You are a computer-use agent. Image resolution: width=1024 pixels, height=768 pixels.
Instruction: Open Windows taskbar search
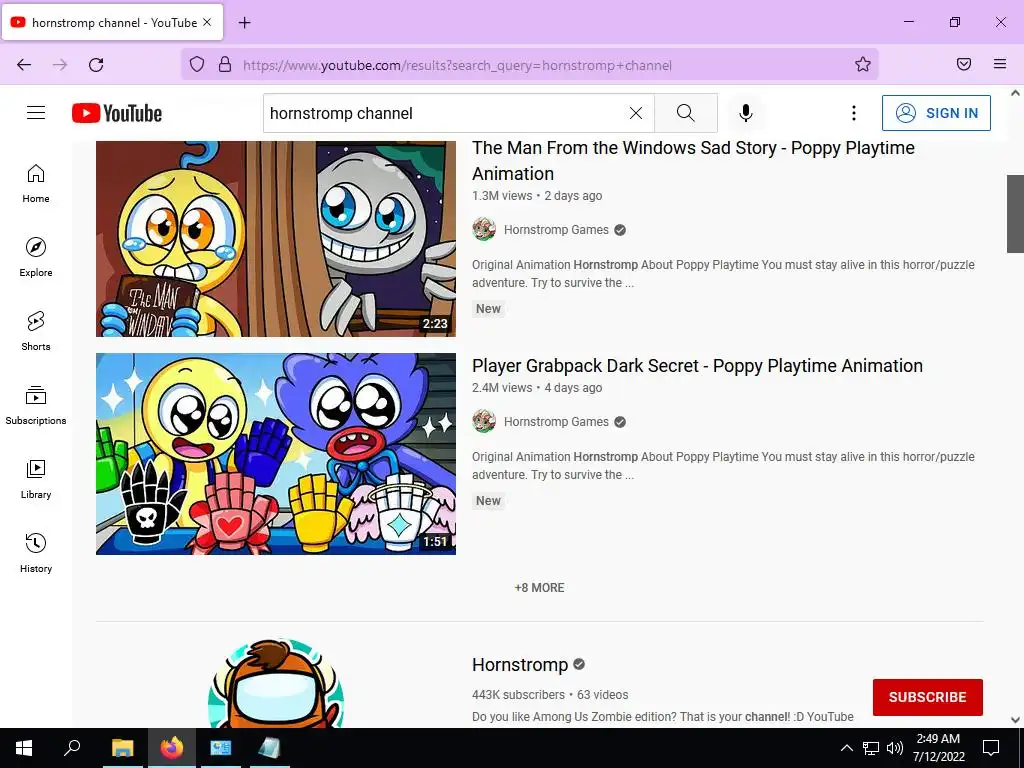[x=72, y=748]
